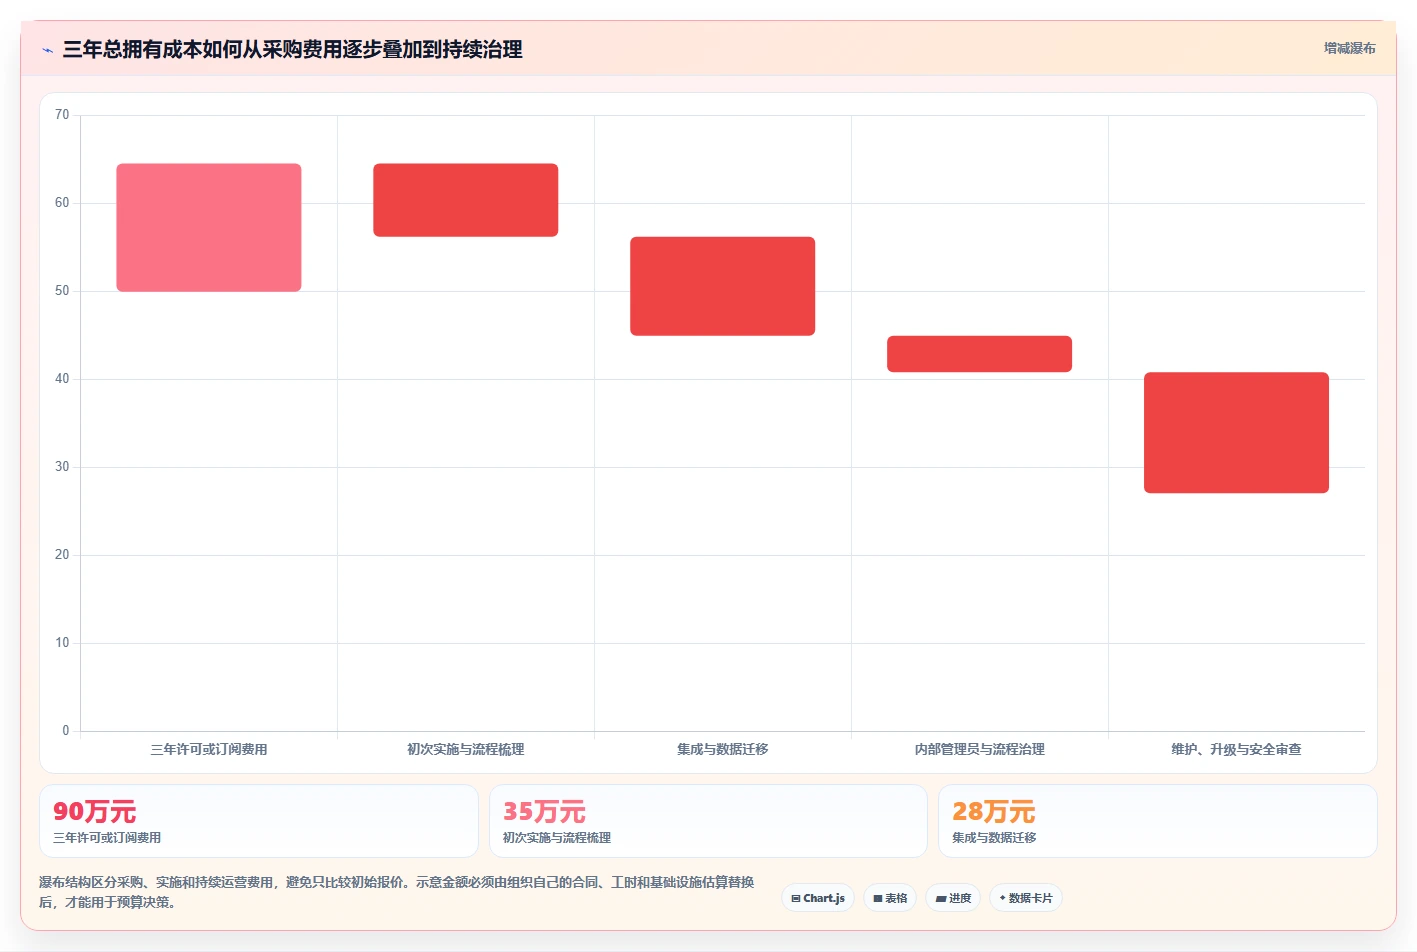1417x952 pixels.
Task: Click the pink 三年许可或订阅费用 waterfall bar
Action: pyautogui.click(x=209, y=228)
